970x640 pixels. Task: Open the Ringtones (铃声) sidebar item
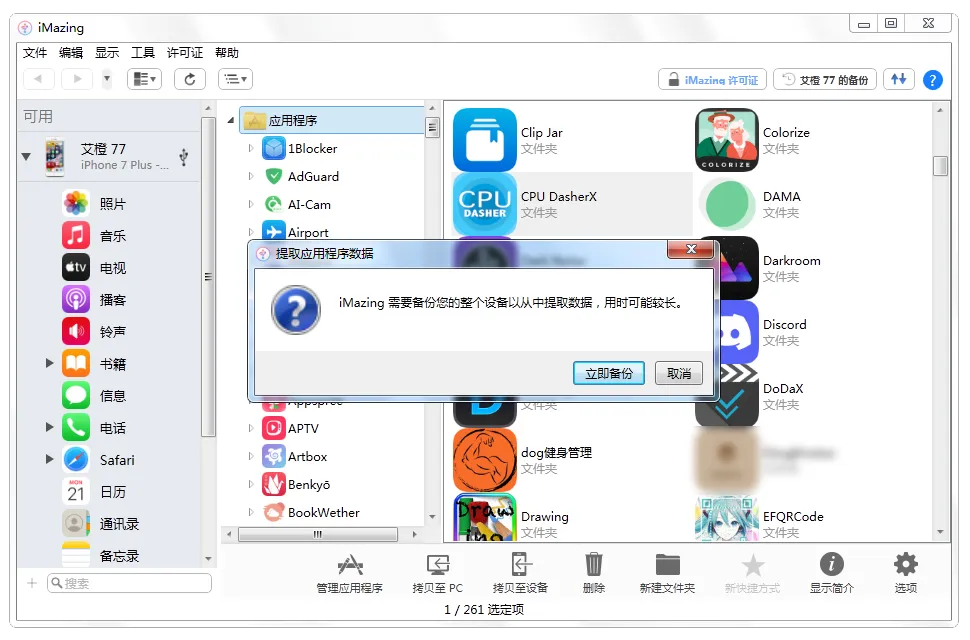(x=96, y=332)
